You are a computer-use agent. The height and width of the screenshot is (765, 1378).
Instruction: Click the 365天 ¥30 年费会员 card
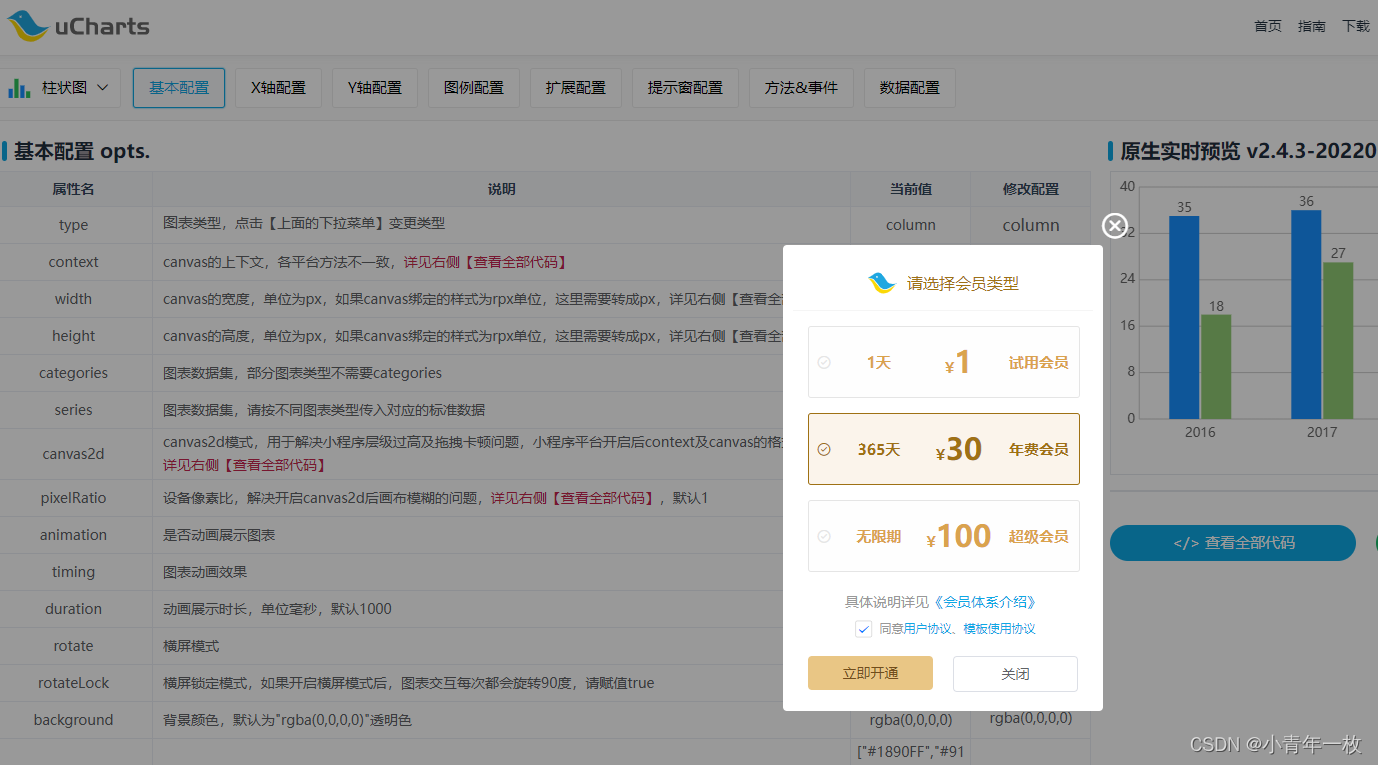pos(944,449)
